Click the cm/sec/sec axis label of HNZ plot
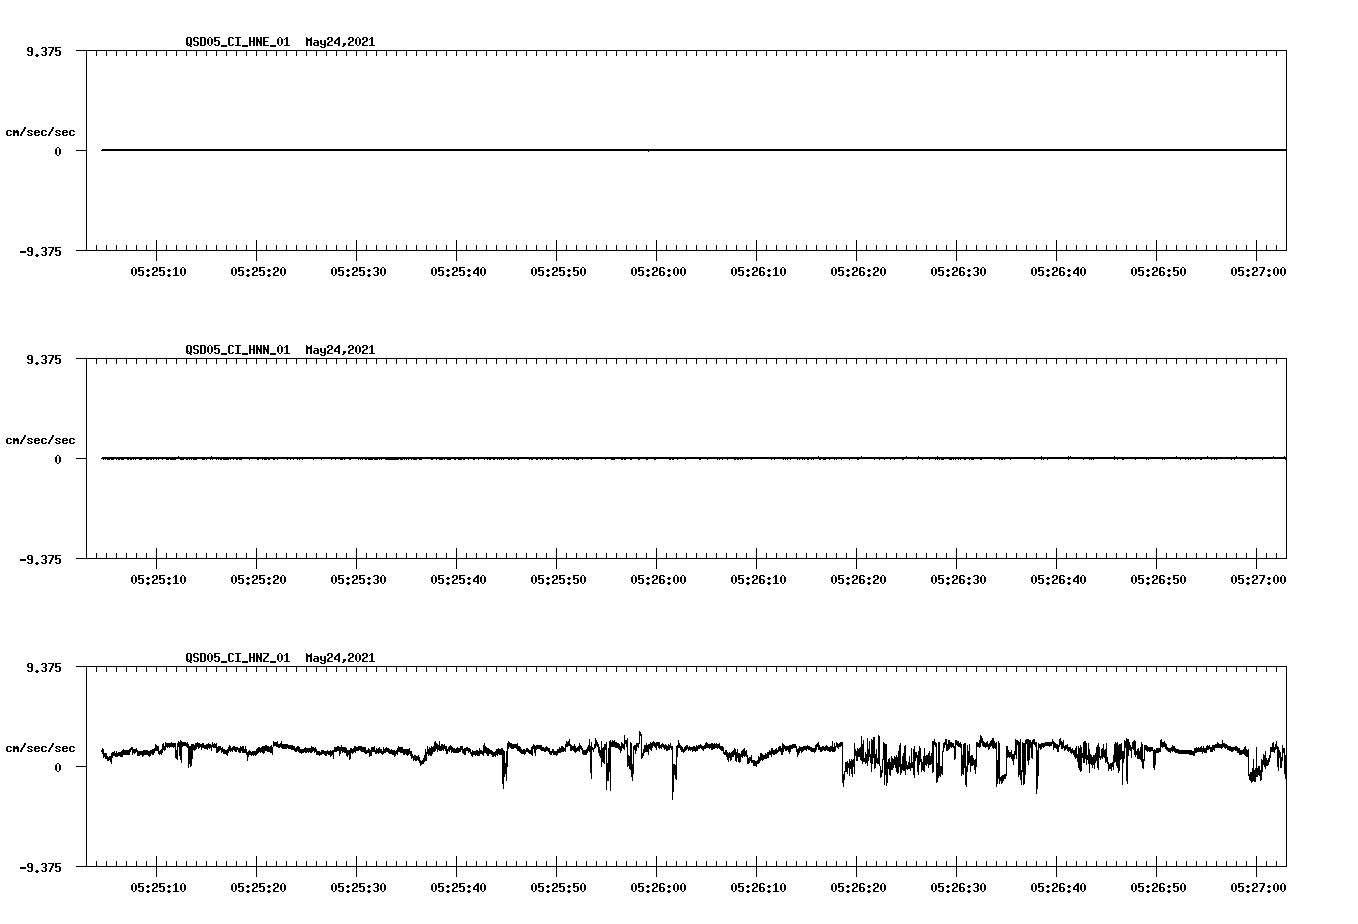1358x924 pixels. [x=41, y=746]
